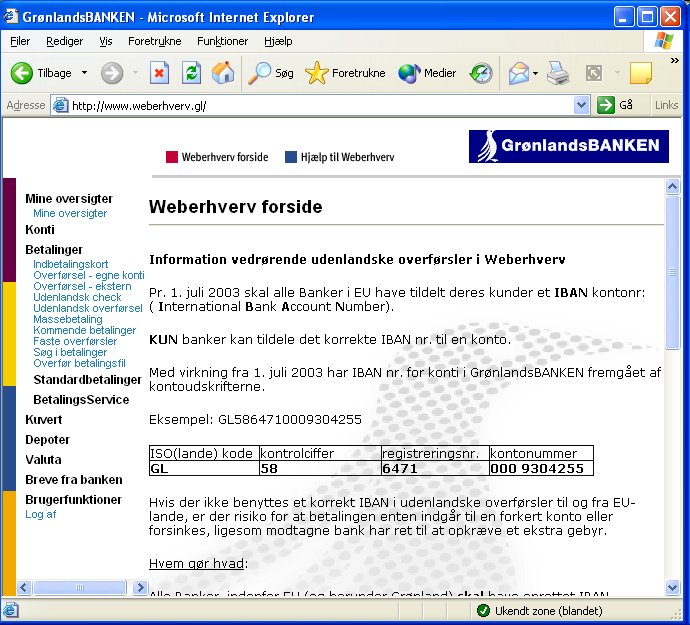Image resolution: width=690 pixels, height=625 pixels.
Task: Open Foretrukne favorites star
Action: (x=316, y=73)
